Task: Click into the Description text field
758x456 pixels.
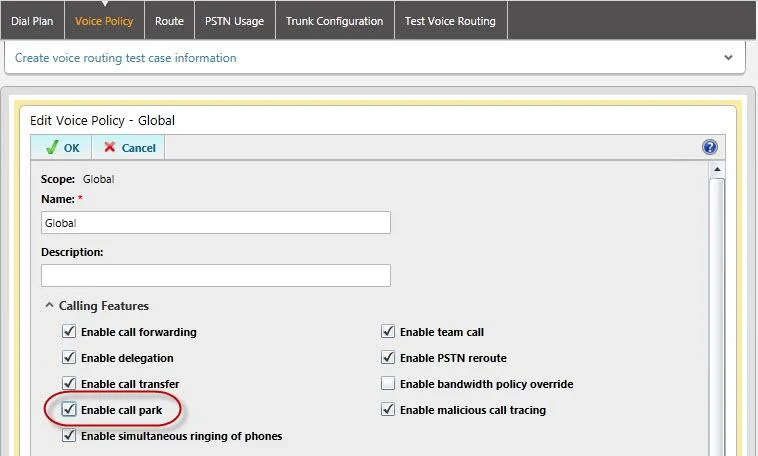Action: coord(216,275)
